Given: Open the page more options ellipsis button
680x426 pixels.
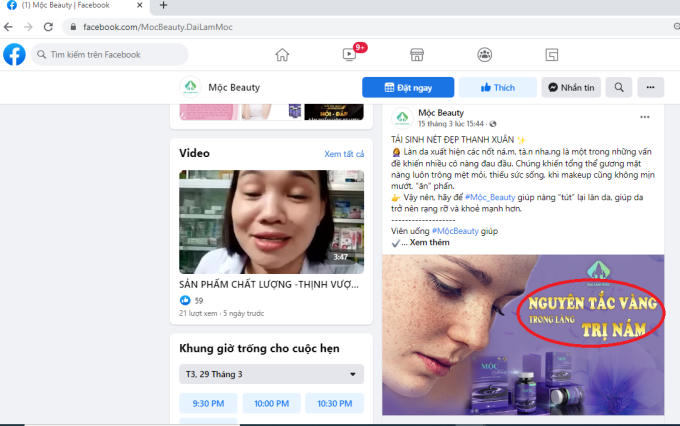Looking at the screenshot, I should click(x=651, y=87).
